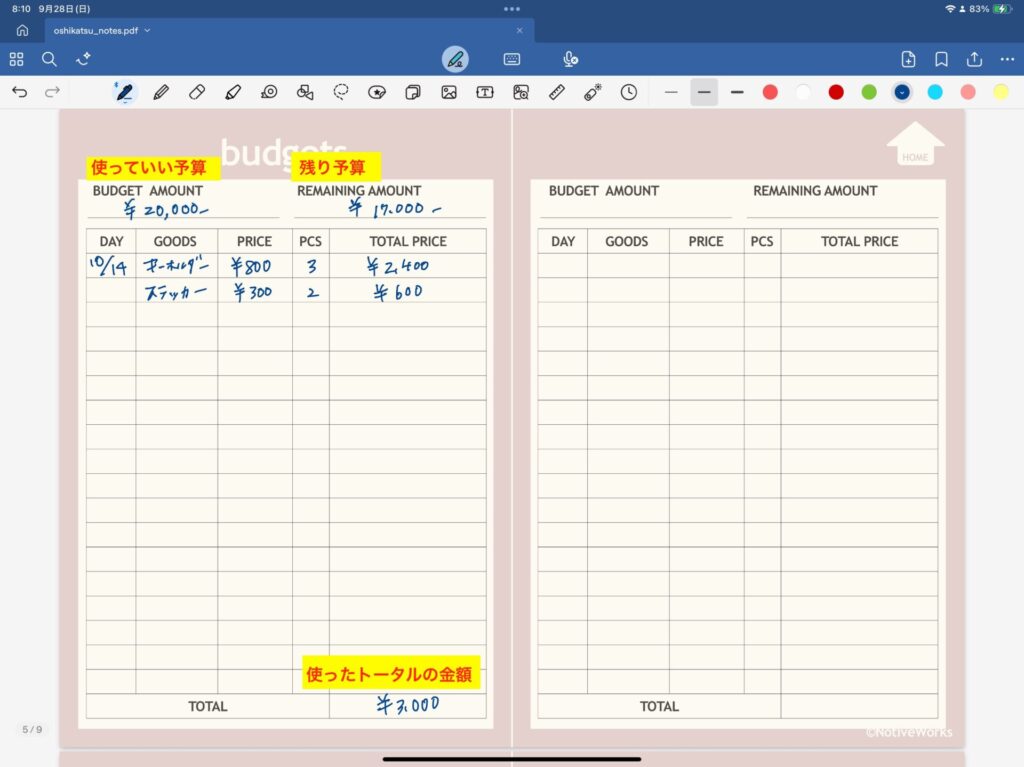Expand the oshikatsu_notes.pdf title dropdown

point(148,30)
